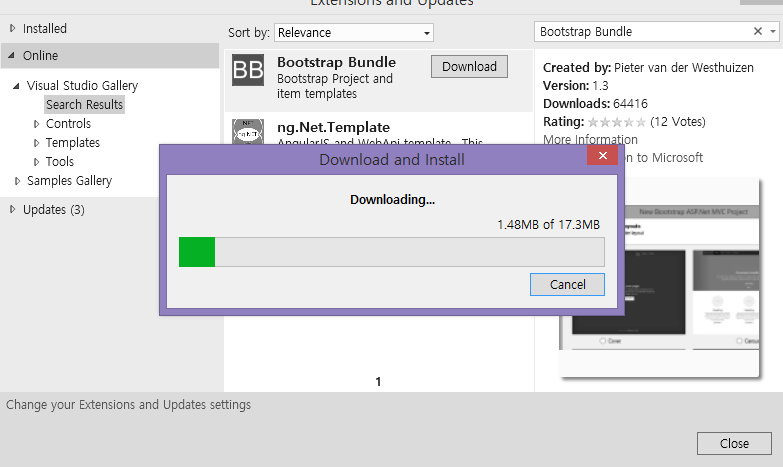The image size is (783, 467).
Task: Collapse the Visual Studio Gallery node
Action: [x=16, y=86]
